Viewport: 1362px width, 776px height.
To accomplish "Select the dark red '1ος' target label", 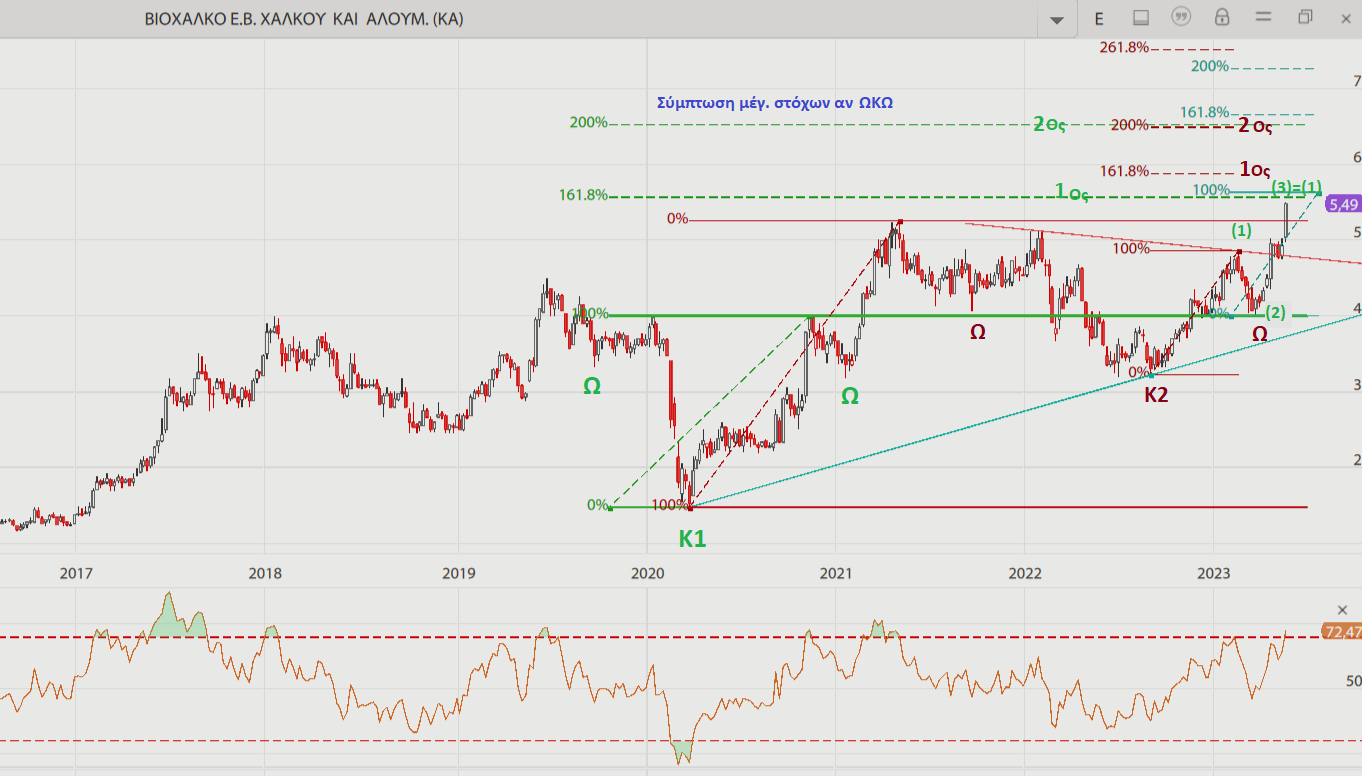I will (1255, 169).
